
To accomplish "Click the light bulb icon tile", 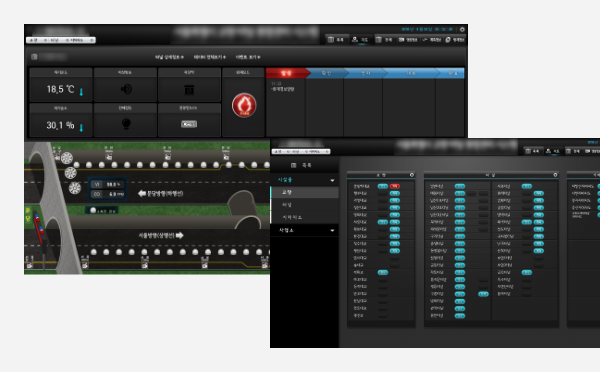I will 126,124.
